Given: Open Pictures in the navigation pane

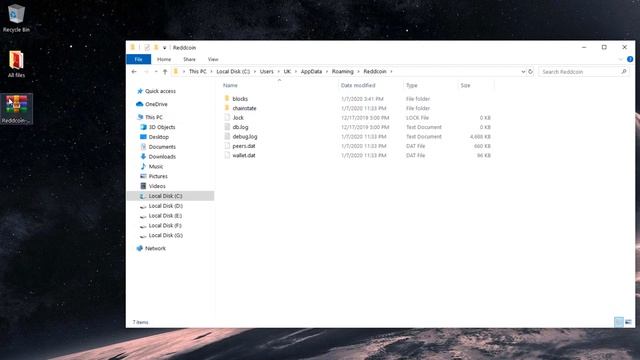Looking at the screenshot, I should (x=158, y=176).
